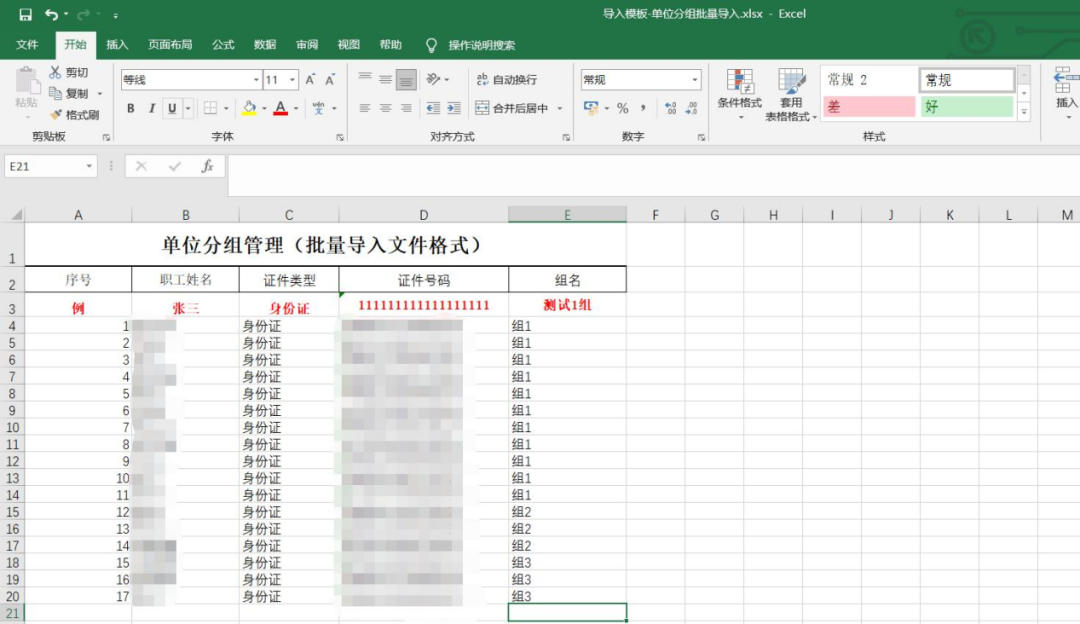Open Conditional Formatting (条件格式)
The width and height of the screenshot is (1080, 624).
[740, 92]
